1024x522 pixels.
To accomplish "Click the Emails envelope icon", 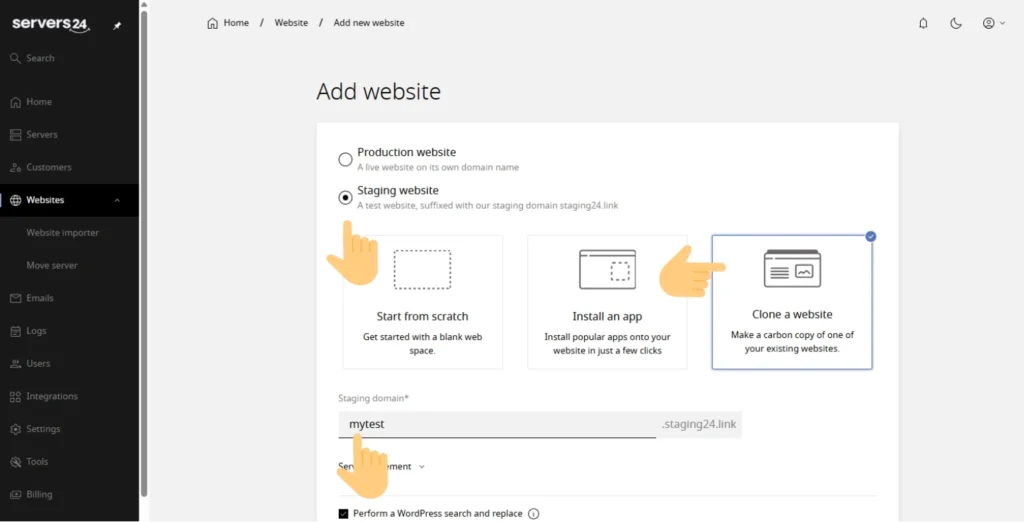I will pyautogui.click(x=16, y=298).
